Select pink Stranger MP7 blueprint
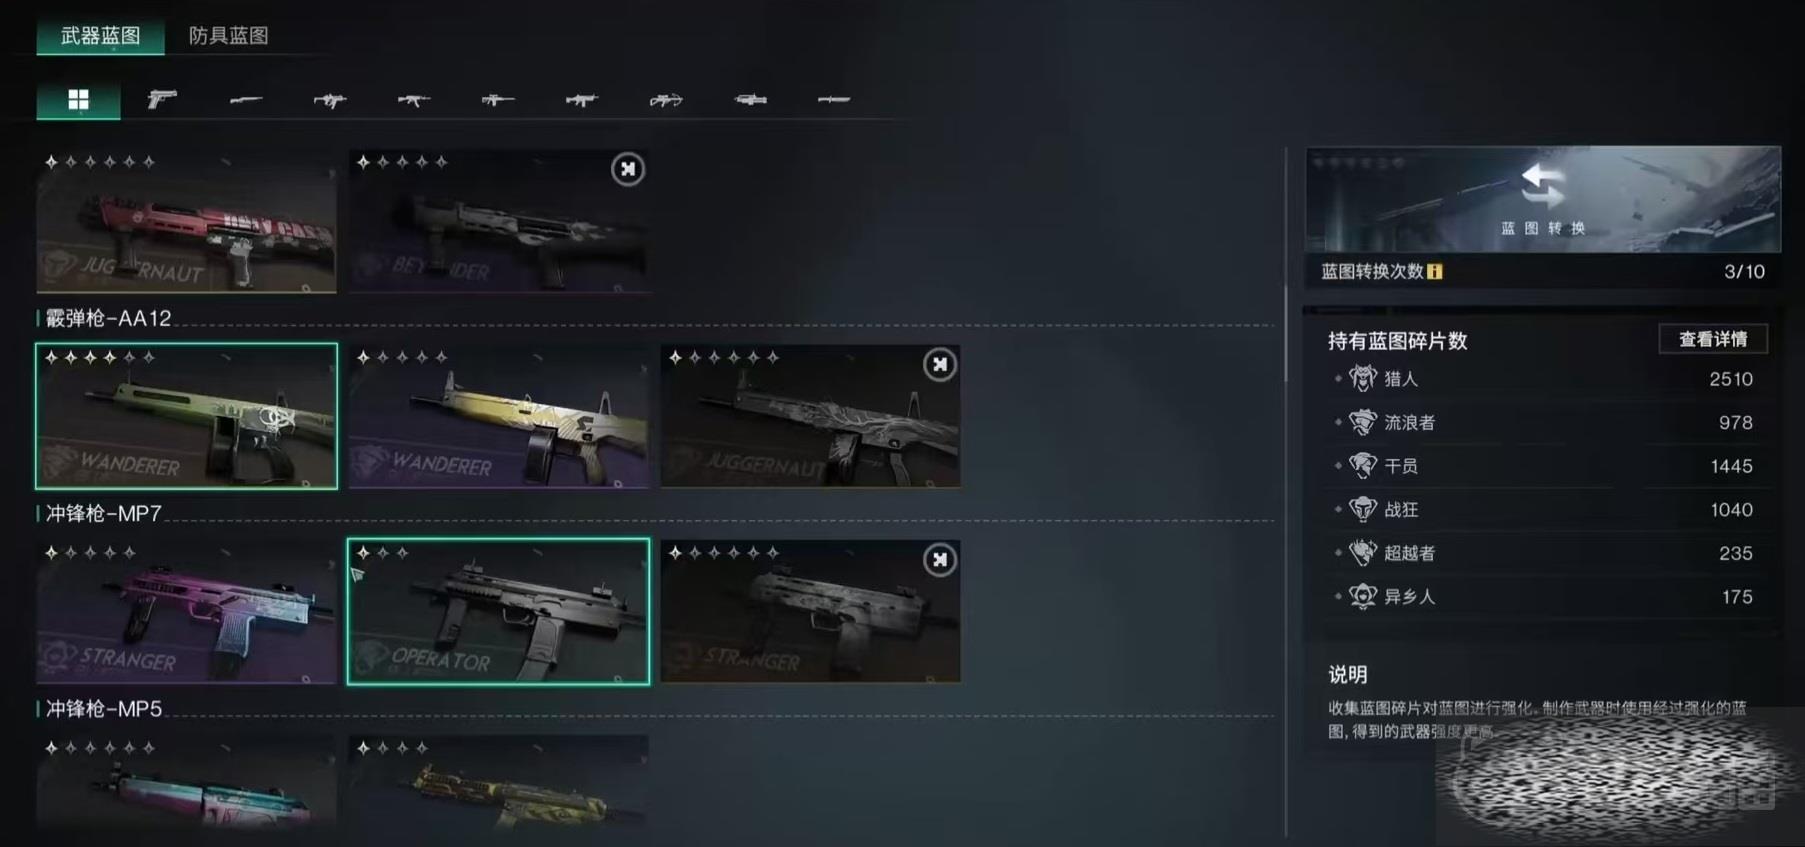Screen dimensions: 1805x847 tap(187, 611)
